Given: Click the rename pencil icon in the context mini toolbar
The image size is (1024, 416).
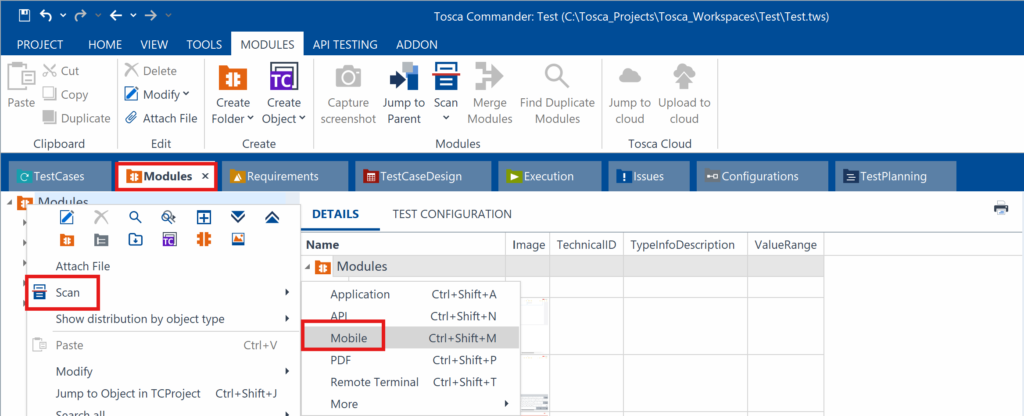Looking at the screenshot, I should (67, 217).
